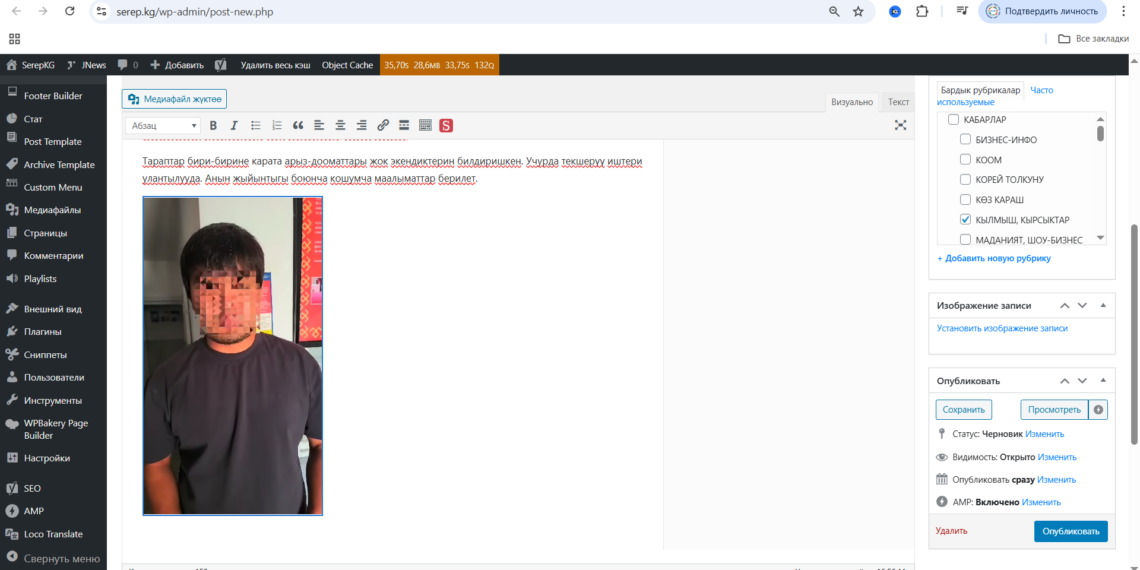This screenshot has width=1140, height=570.
Task: Select the inserted photo in the editor
Action: point(232,355)
